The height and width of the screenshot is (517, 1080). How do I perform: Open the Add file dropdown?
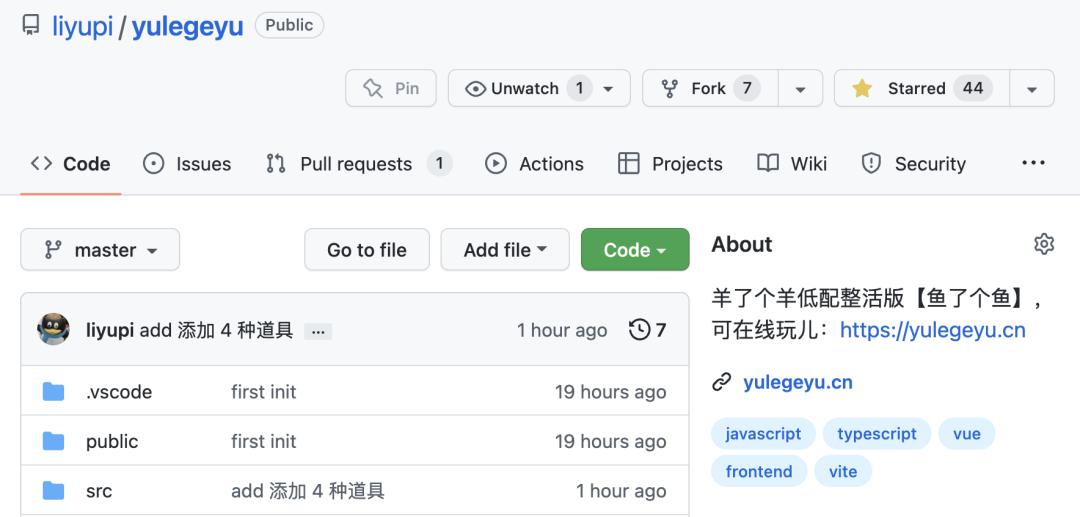coord(505,250)
